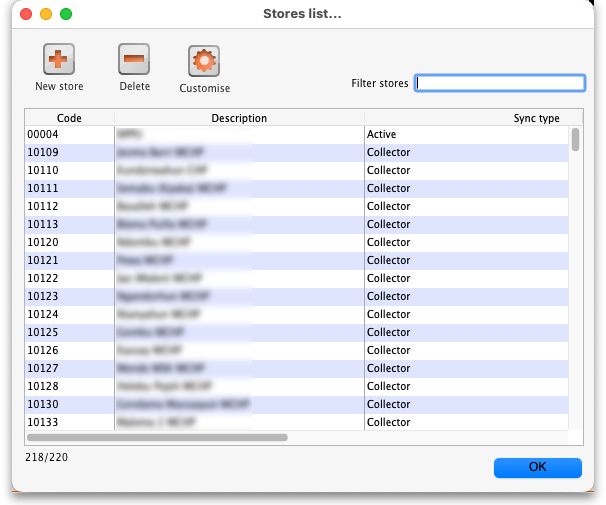Click the Active sync type cell
This screenshot has height=505, width=606.
click(382, 134)
